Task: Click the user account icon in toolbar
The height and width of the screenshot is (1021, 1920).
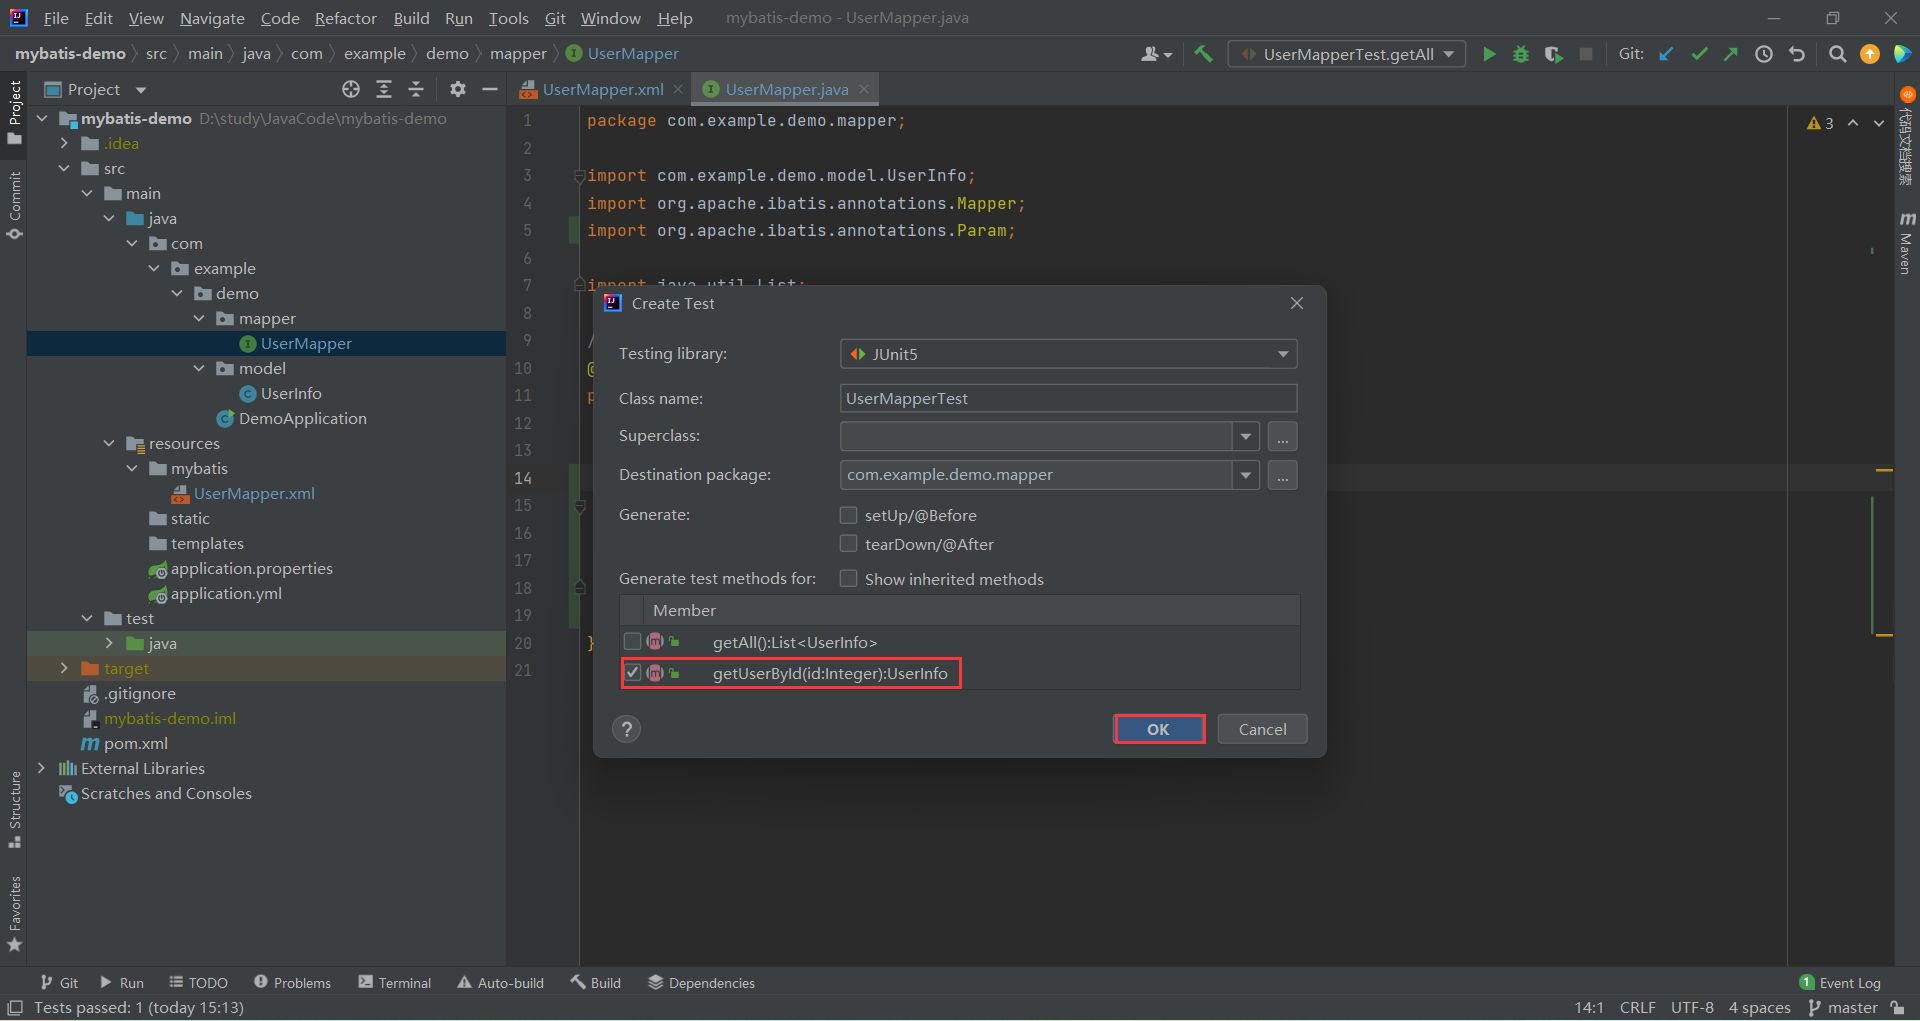Action: [x=1156, y=54]
